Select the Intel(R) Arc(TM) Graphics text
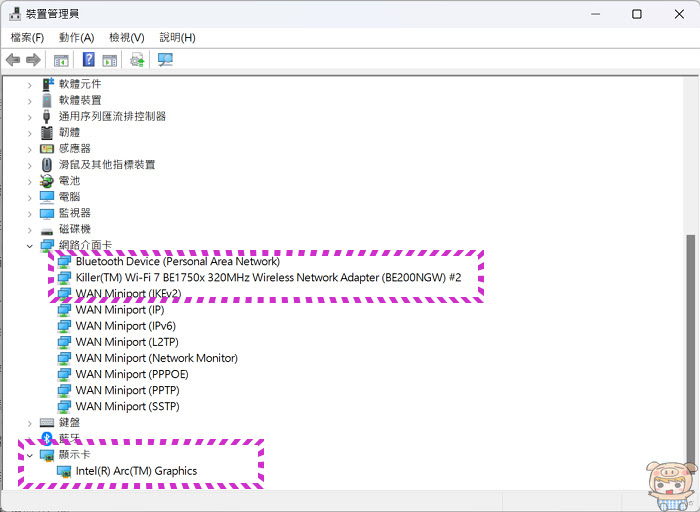This screenshot has width=700, height=512. [136, 471]
